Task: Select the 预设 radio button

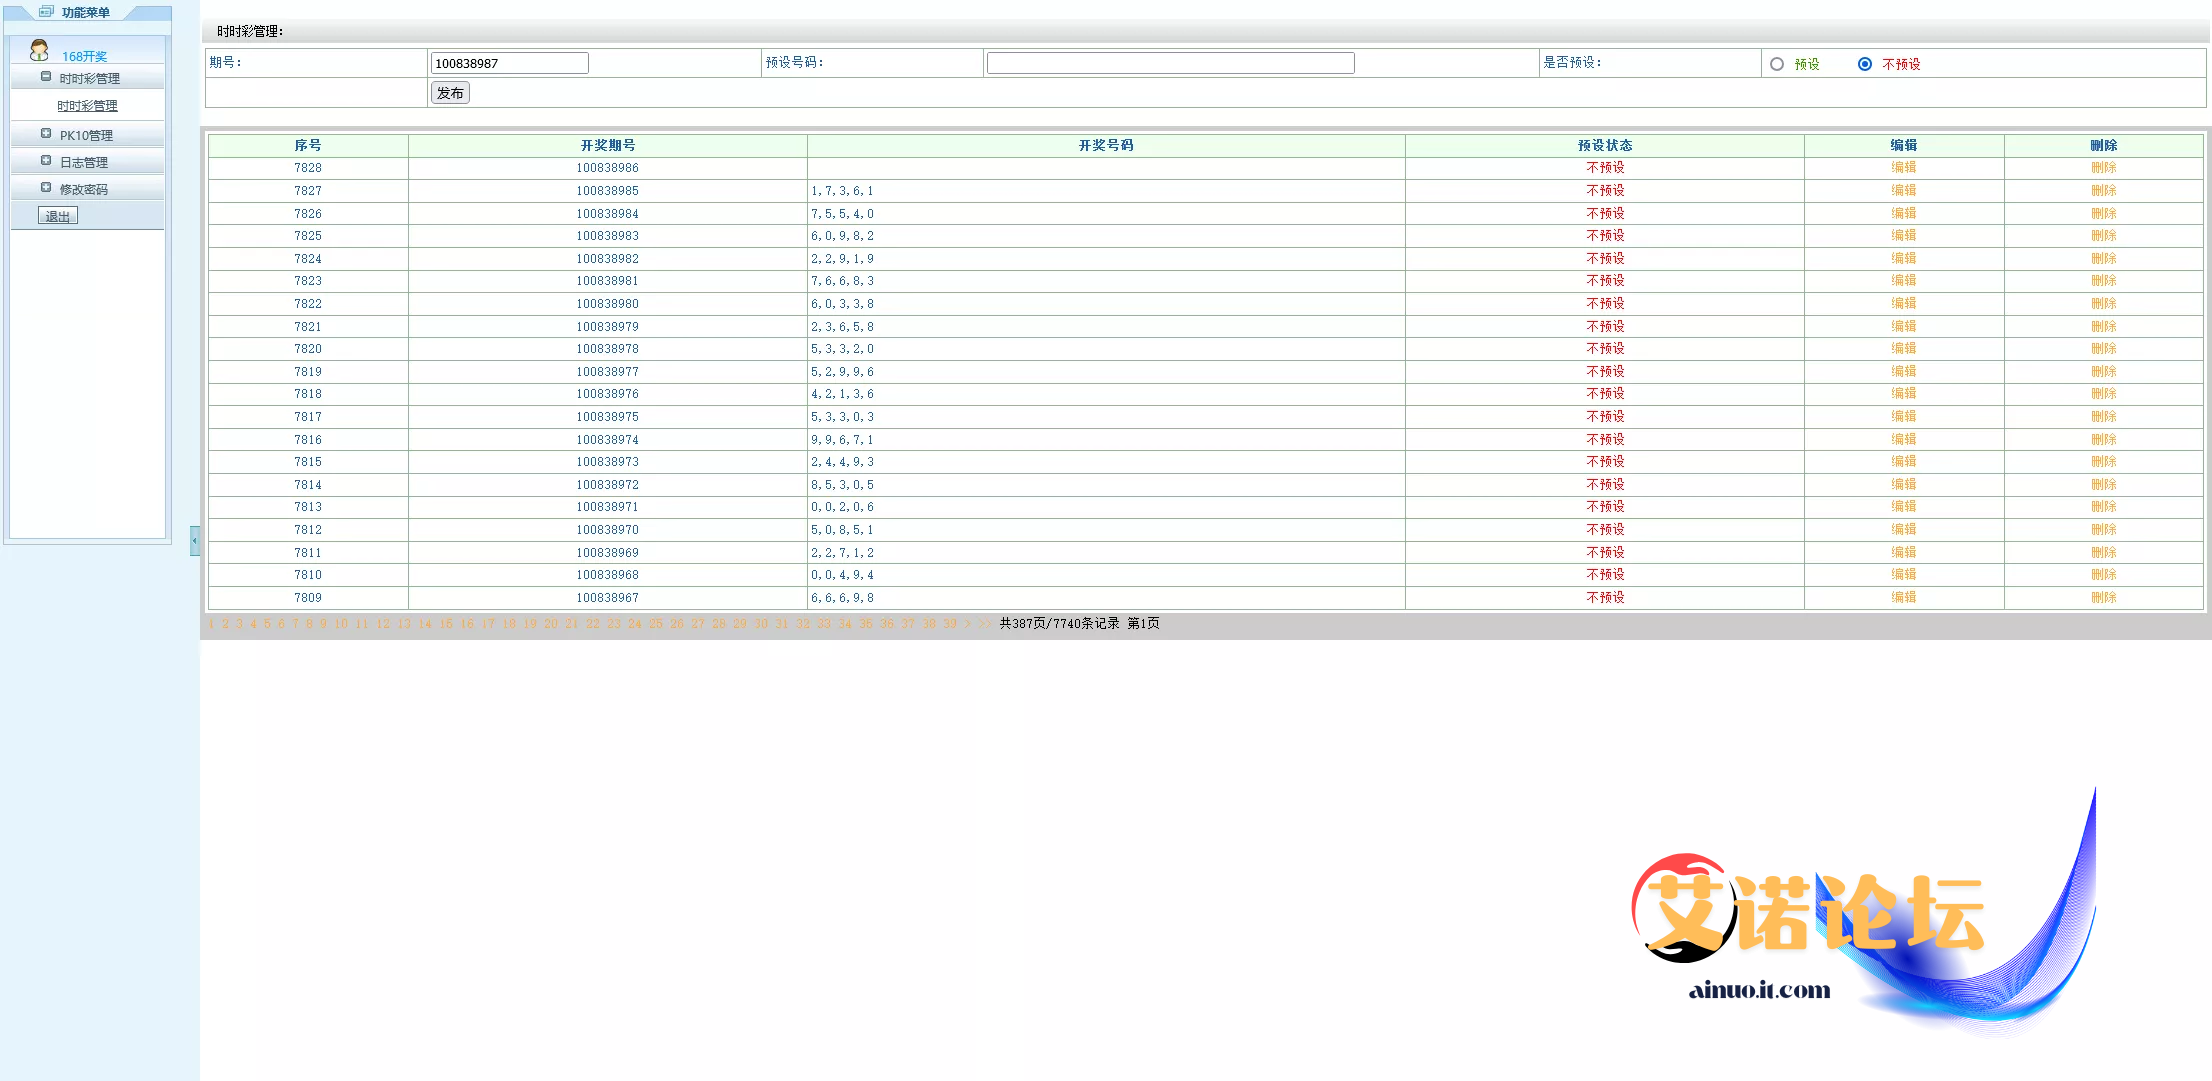Action: click(x=1777, y=64)
